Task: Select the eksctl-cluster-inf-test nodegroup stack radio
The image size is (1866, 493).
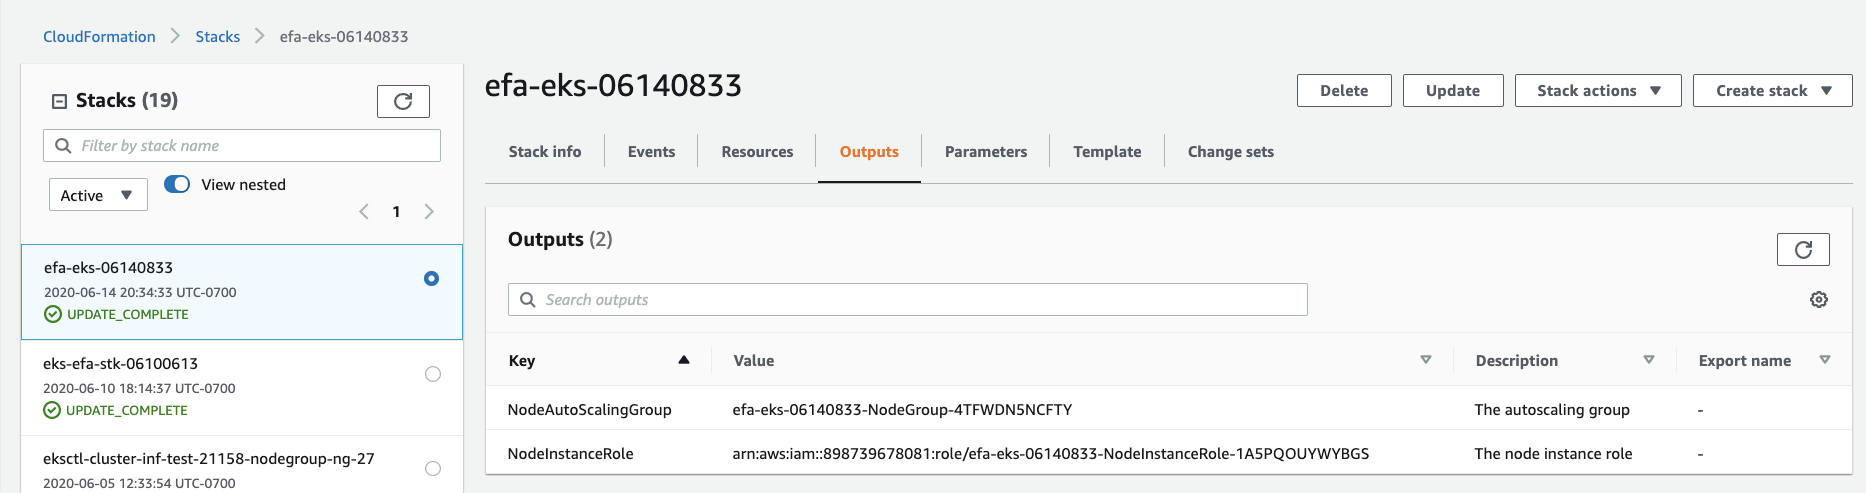Action: tap(433, 468)
